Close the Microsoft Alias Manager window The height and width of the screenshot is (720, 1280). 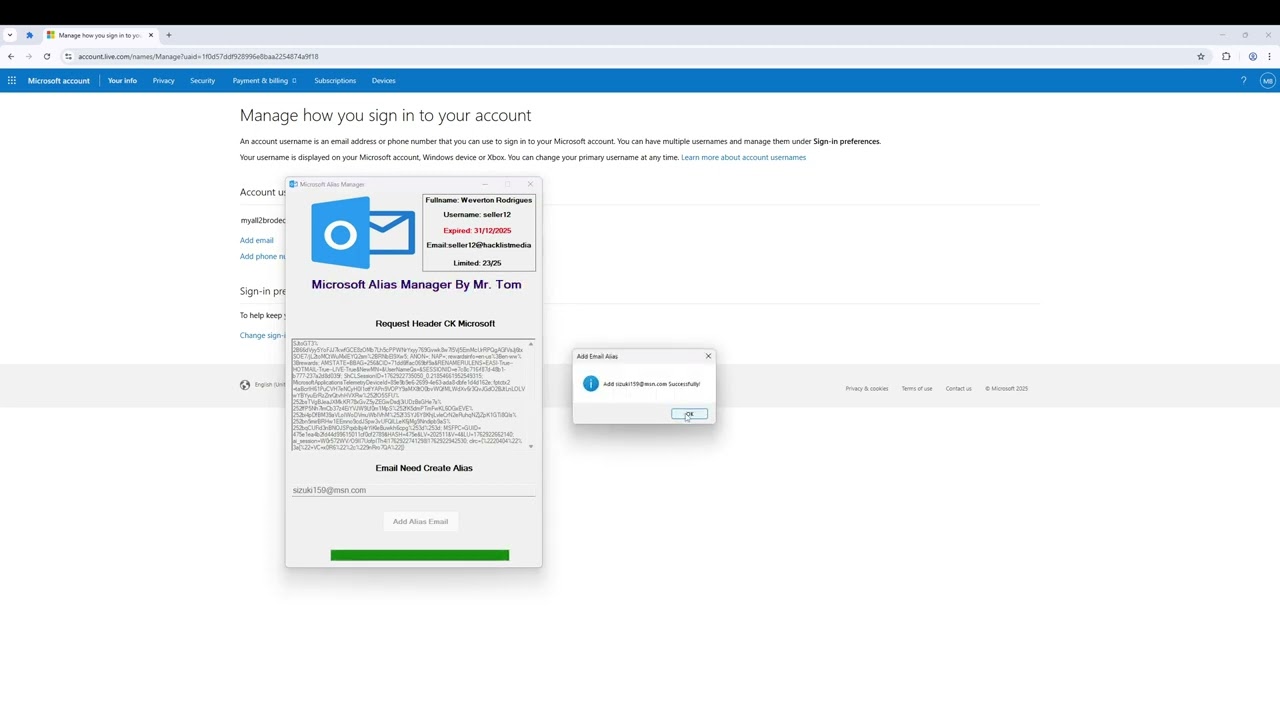tap(530, 184)
